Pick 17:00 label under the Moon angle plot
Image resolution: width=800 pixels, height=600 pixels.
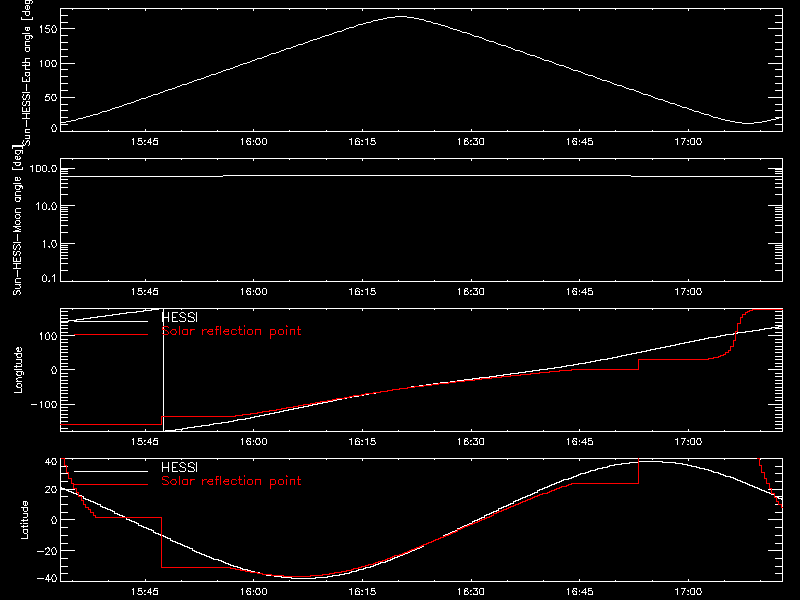[688, 292]
